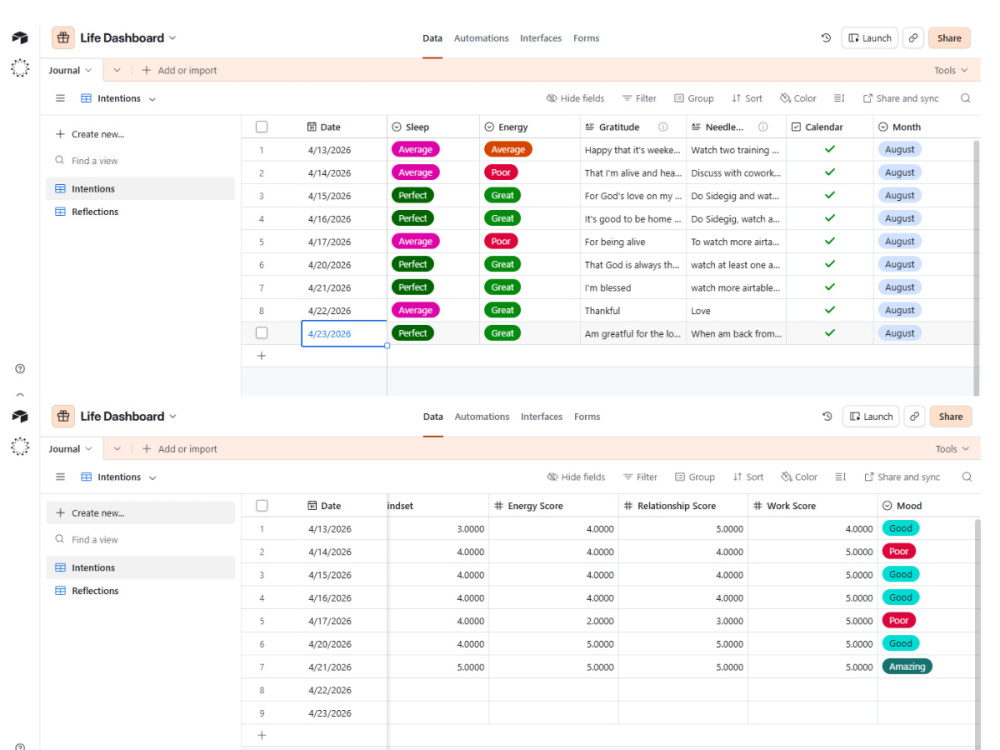This screenshot has width=1000, height=750.
Task: Open base history icon in bottom window
Action: 827,416
